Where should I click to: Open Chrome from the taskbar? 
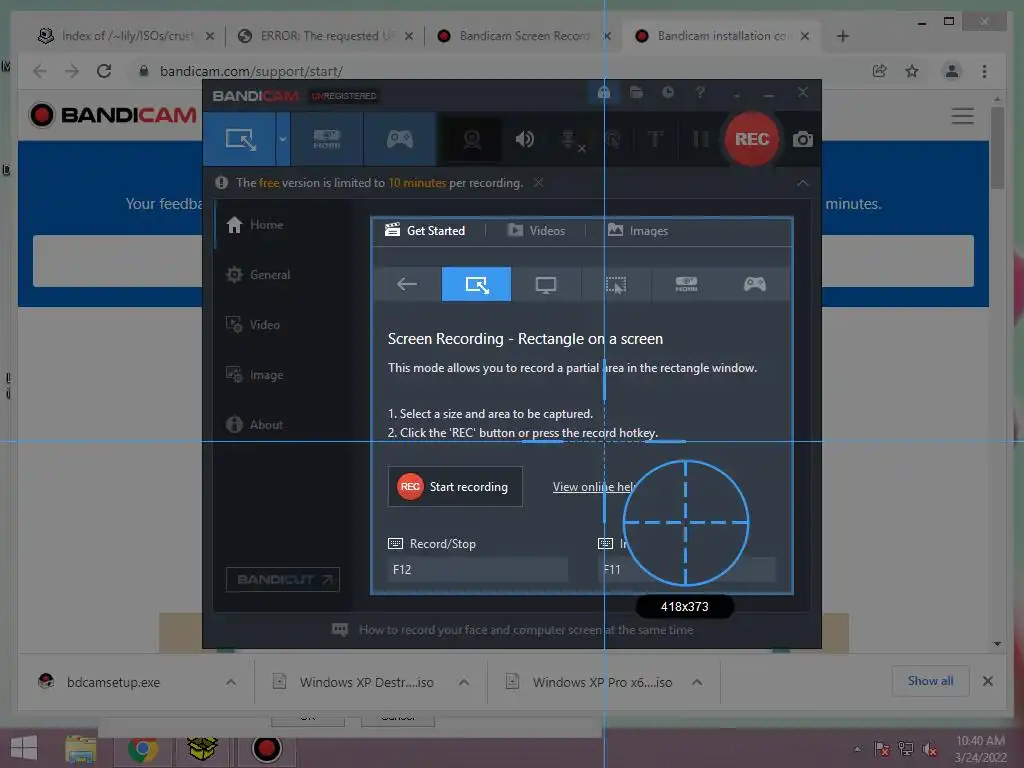(142, 749)
